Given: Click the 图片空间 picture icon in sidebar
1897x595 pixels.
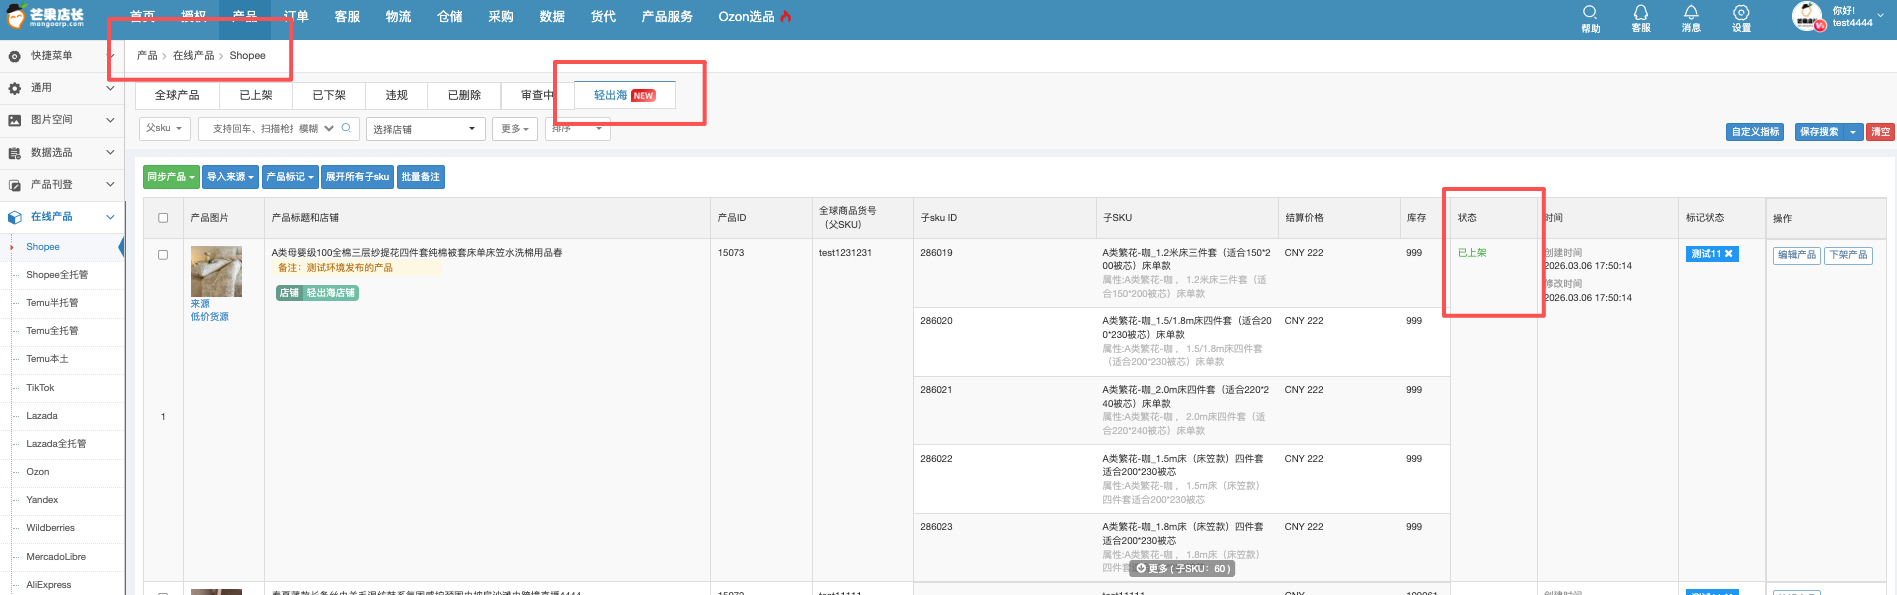Looking at the screenshot, I should 15,120.
